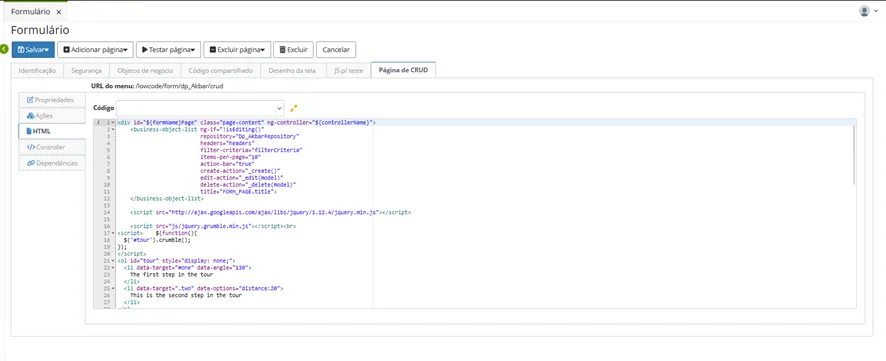This screenshot has width=886, height=361.
Task: Click the green collapse-sidebar arrow icon
Action: (x=5, y=50)
